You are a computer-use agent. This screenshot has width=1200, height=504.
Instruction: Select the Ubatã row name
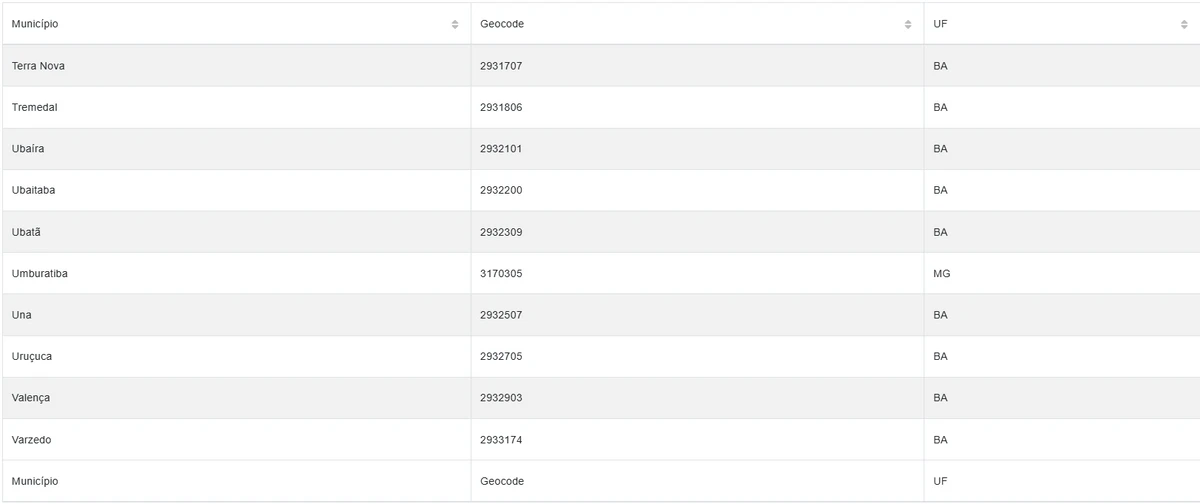tap(27, 232)
